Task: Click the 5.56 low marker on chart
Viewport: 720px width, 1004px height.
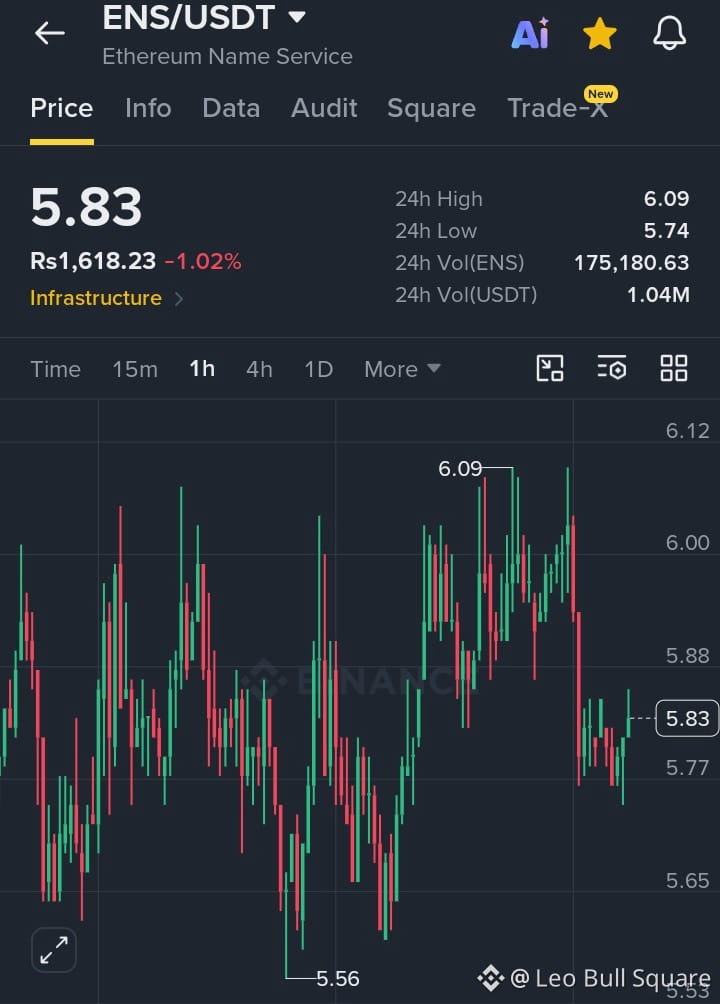Action: coord(338,978)
